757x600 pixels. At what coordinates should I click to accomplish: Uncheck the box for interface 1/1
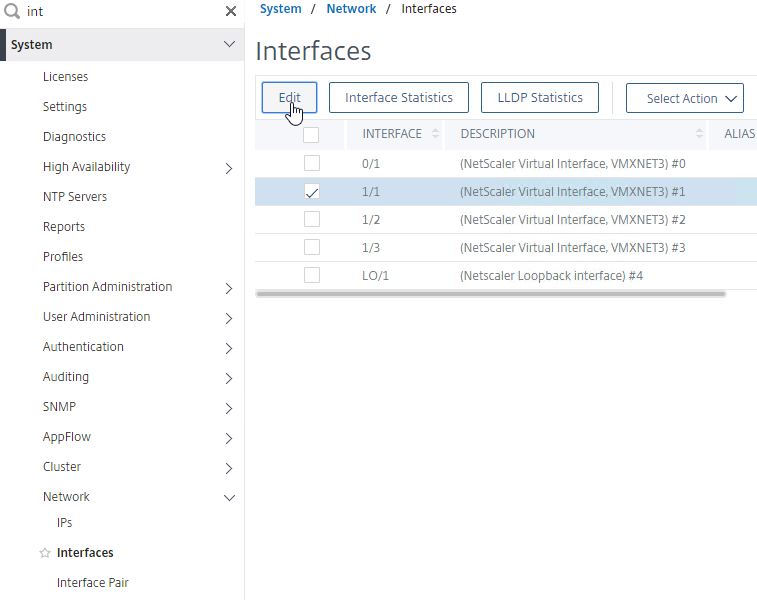click(x=312, y=192)
